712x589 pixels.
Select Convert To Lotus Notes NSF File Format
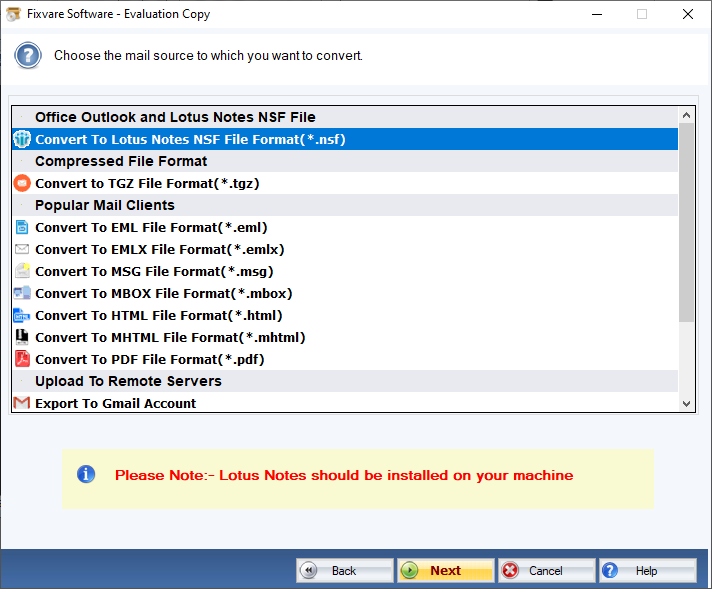pos(345,139)
